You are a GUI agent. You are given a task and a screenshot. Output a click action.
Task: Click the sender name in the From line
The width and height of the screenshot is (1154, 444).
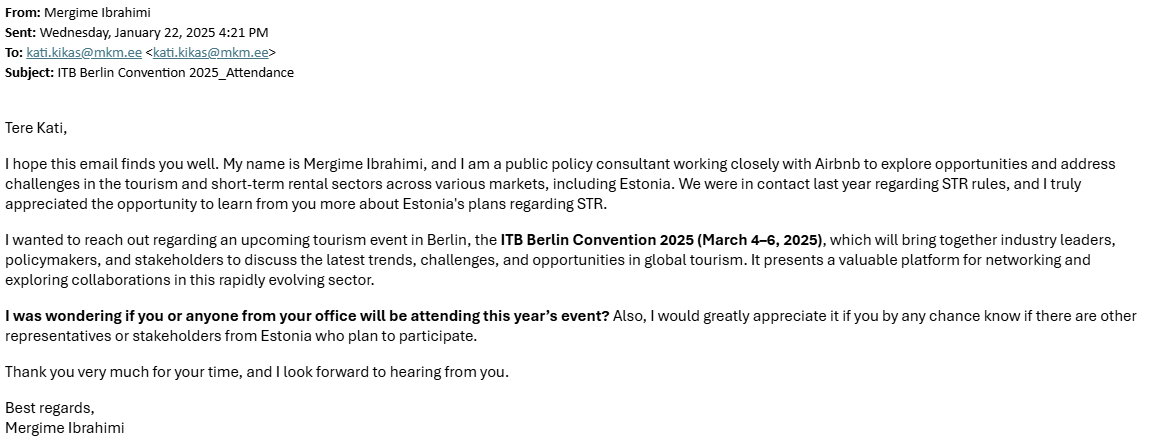[x=97, y=13]
